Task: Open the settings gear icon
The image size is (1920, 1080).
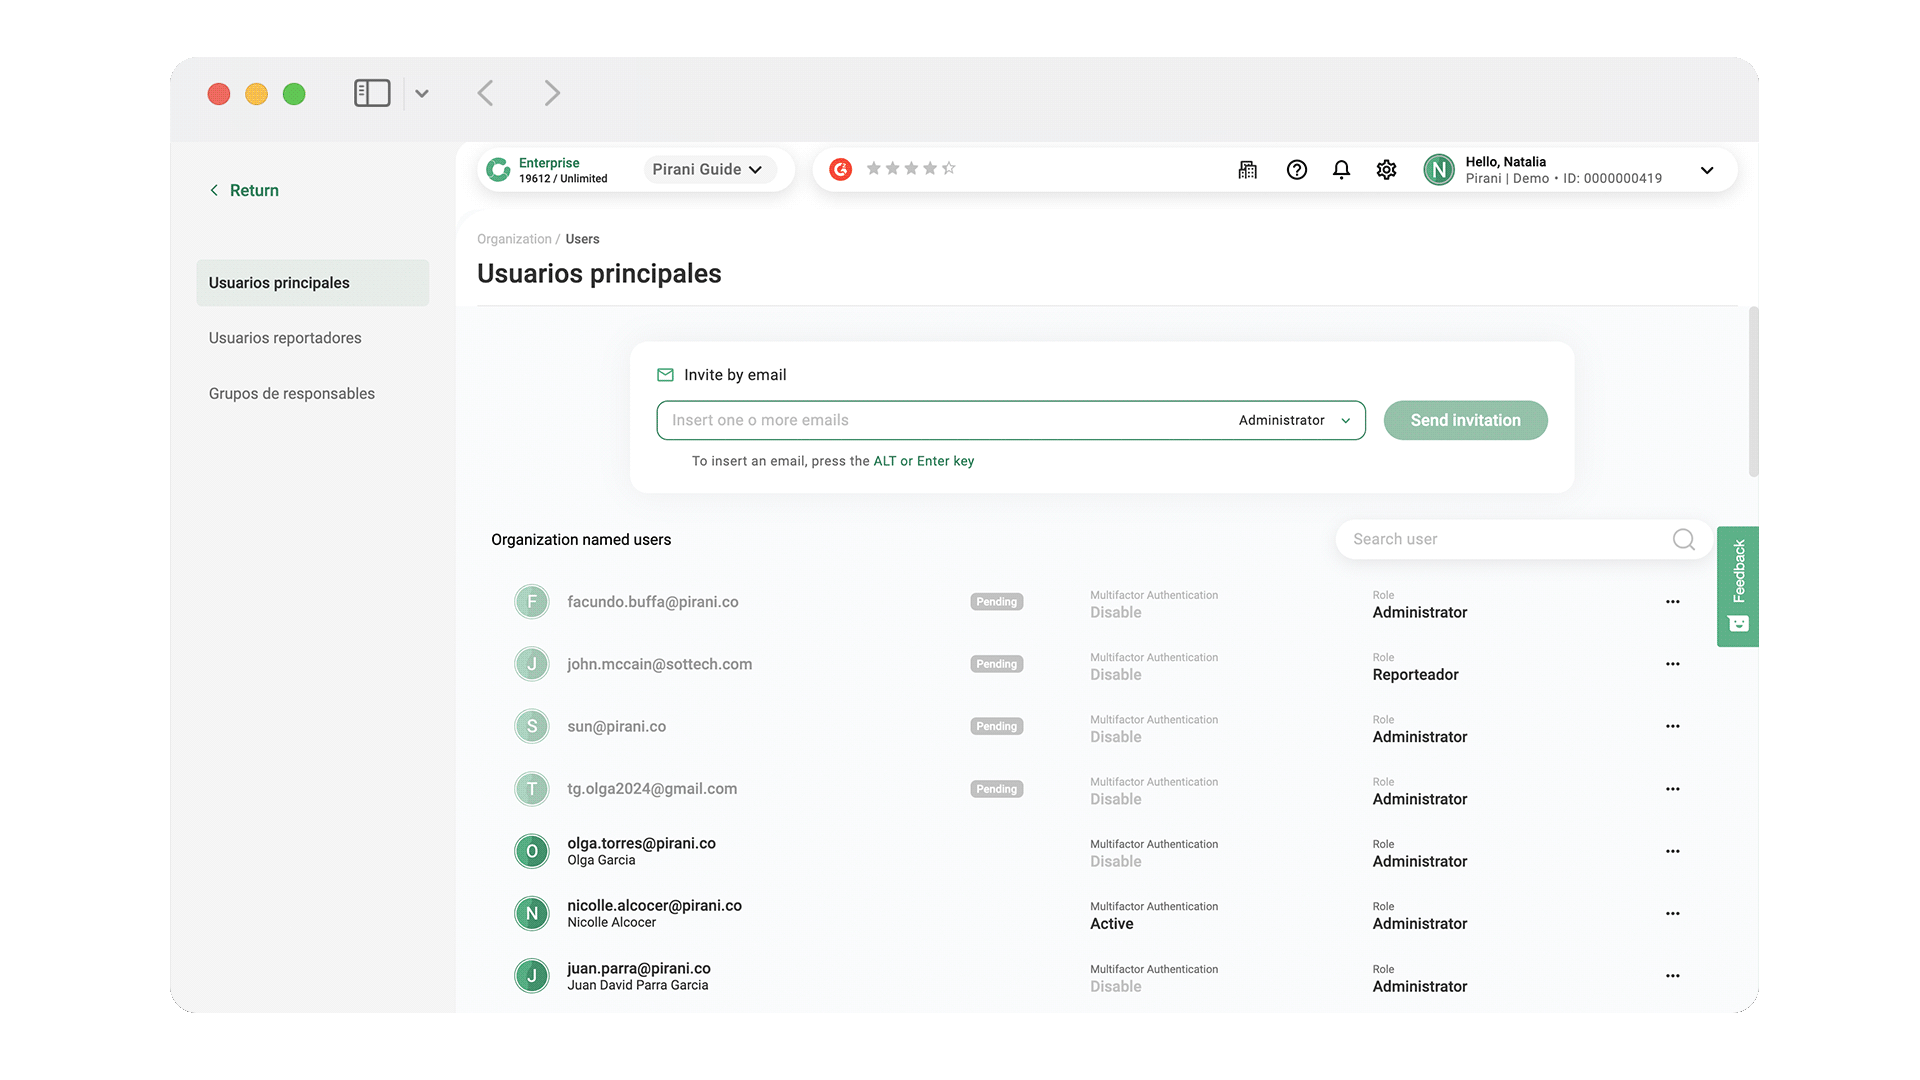Action: coord(1386,170)
